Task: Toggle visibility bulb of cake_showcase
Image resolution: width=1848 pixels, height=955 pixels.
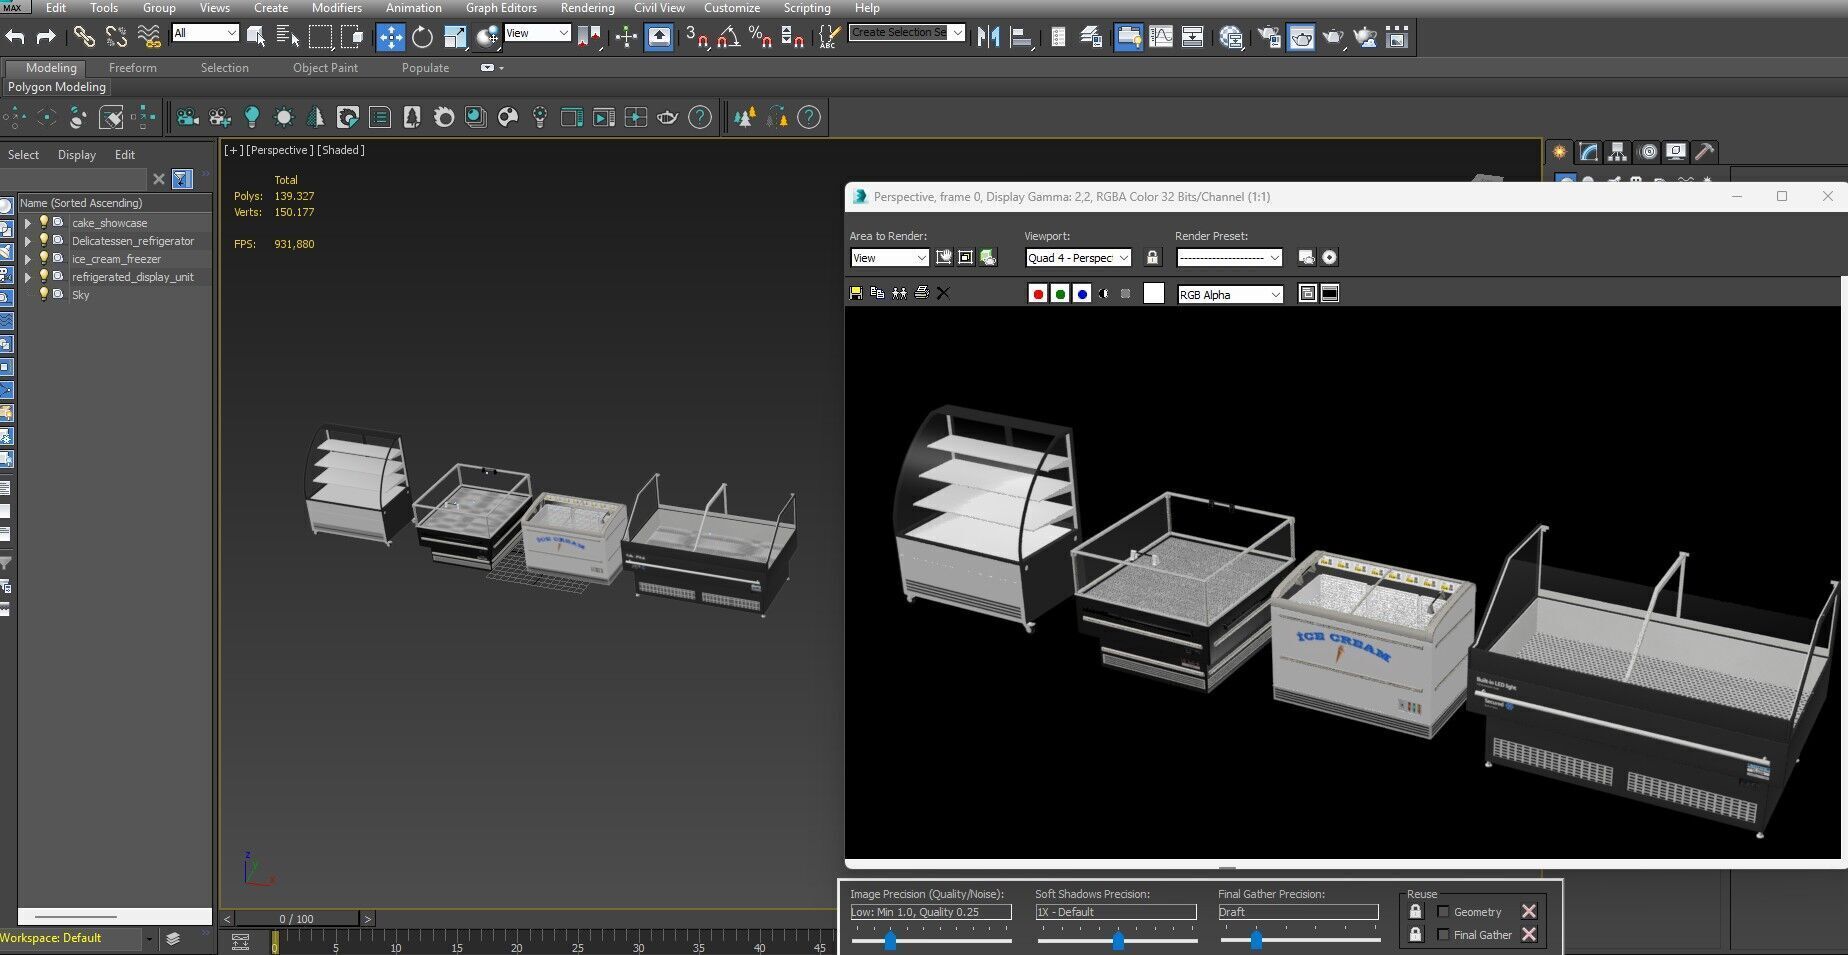Action: click(x=44, y=222)
